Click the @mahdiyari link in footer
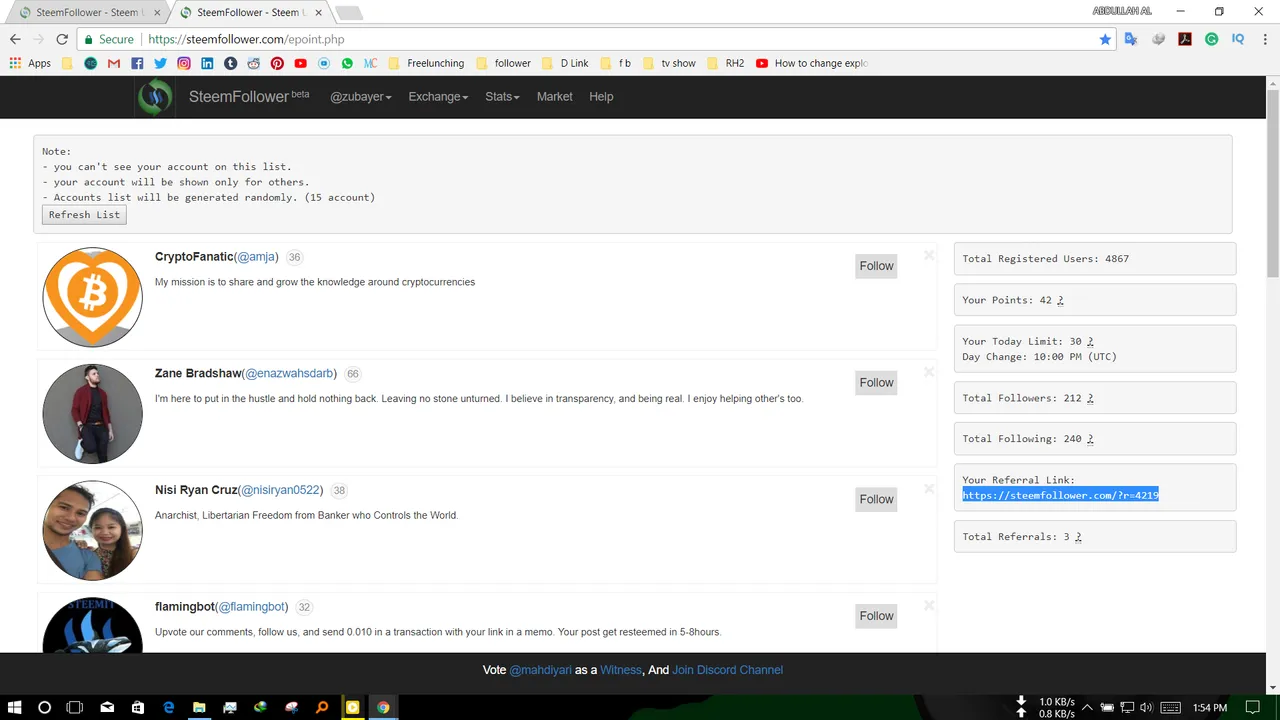Screen dimensions: 1280x720 coord(541,670)
